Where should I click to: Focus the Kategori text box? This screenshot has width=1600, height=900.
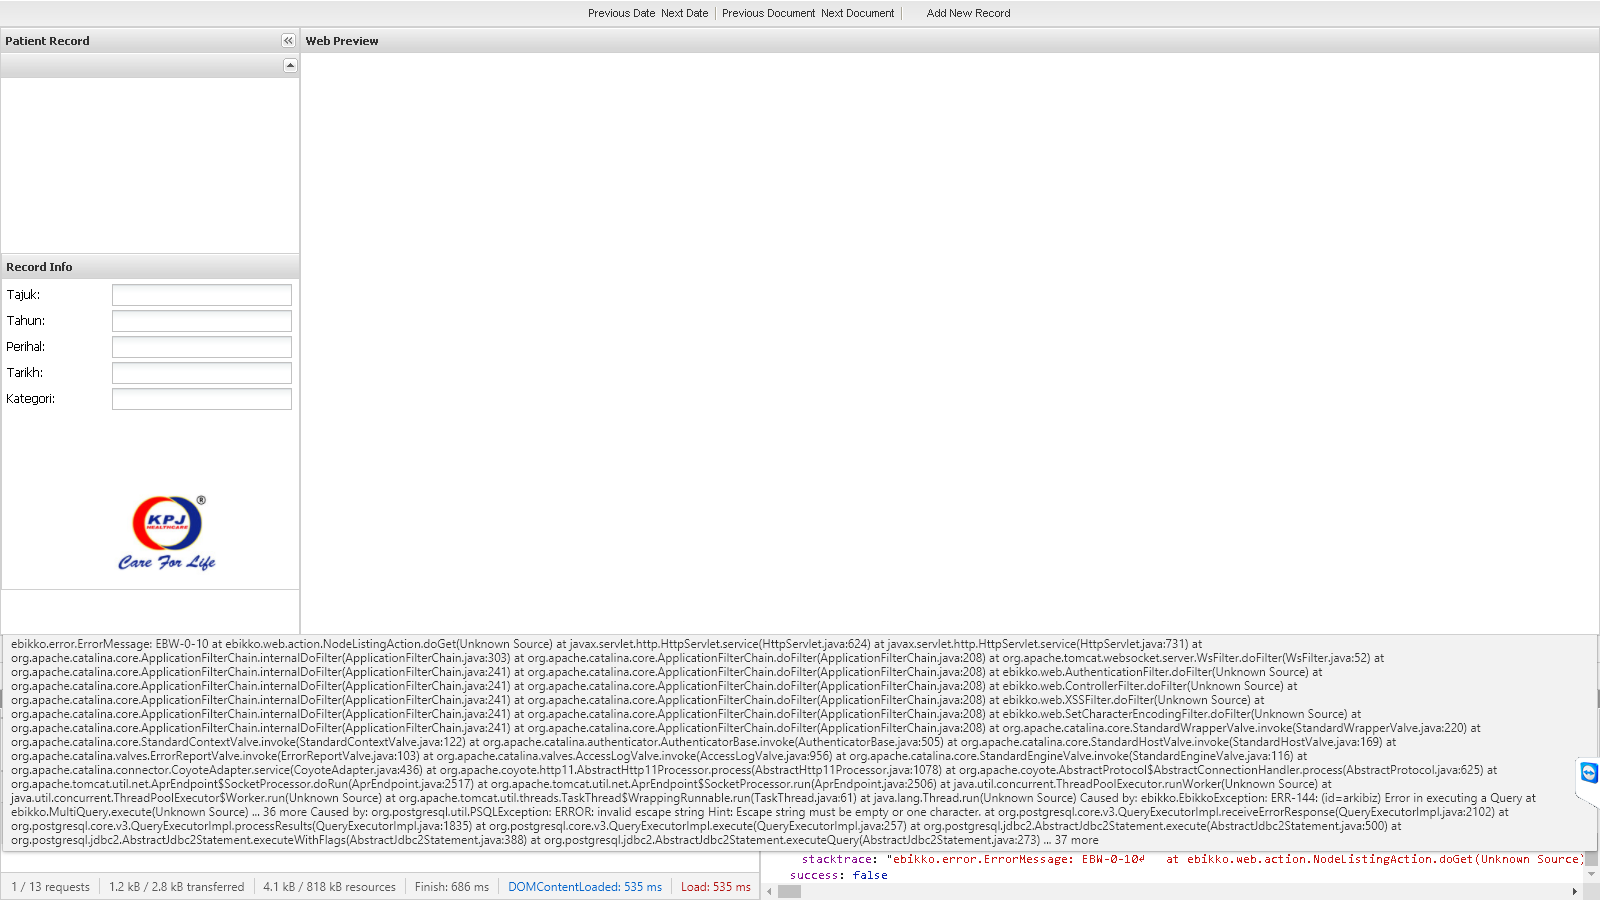(201, 399)
